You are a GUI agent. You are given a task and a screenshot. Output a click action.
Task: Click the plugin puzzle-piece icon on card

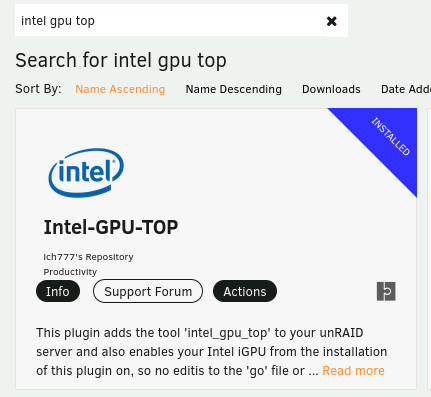click(386, 291)
